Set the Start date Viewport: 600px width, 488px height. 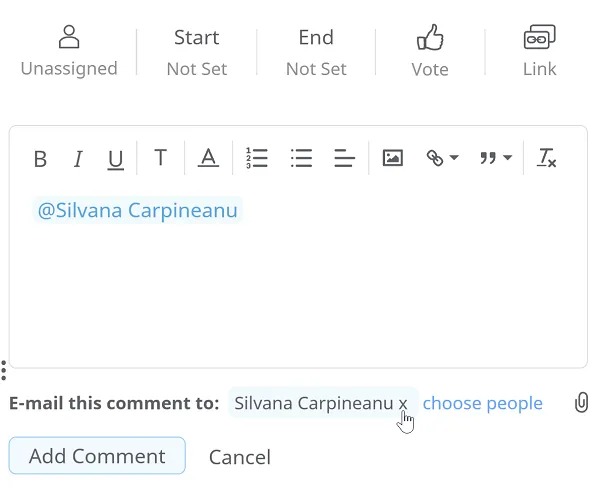point(196,52)
